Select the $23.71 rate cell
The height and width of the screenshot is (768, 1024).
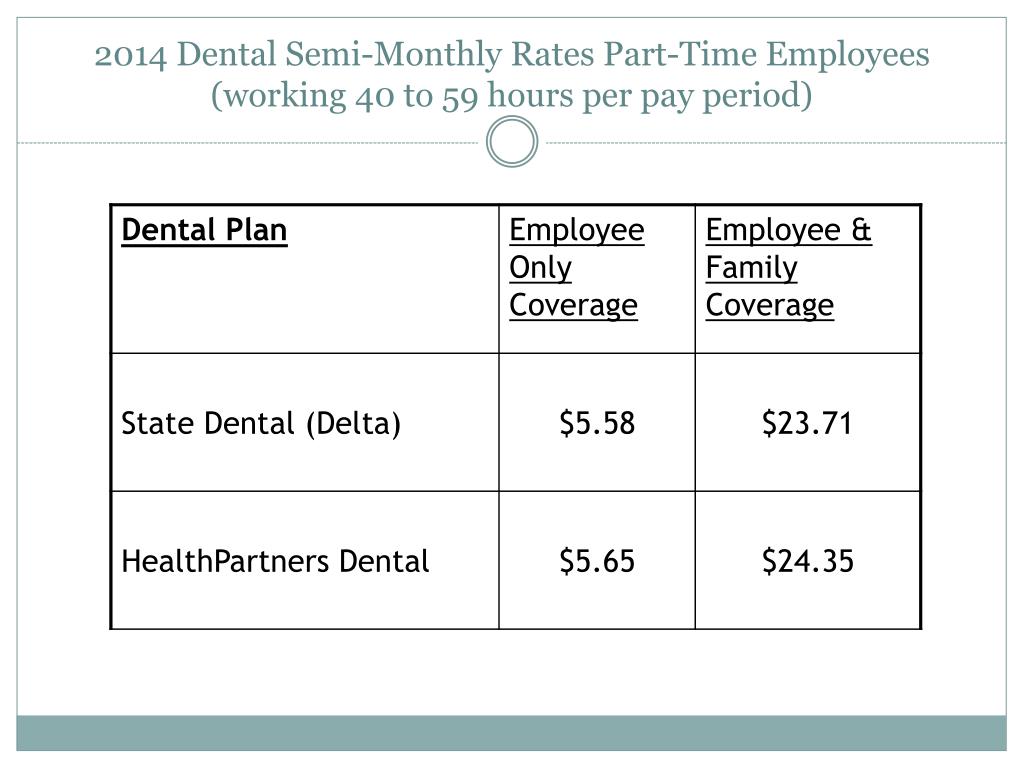(807, 423)
